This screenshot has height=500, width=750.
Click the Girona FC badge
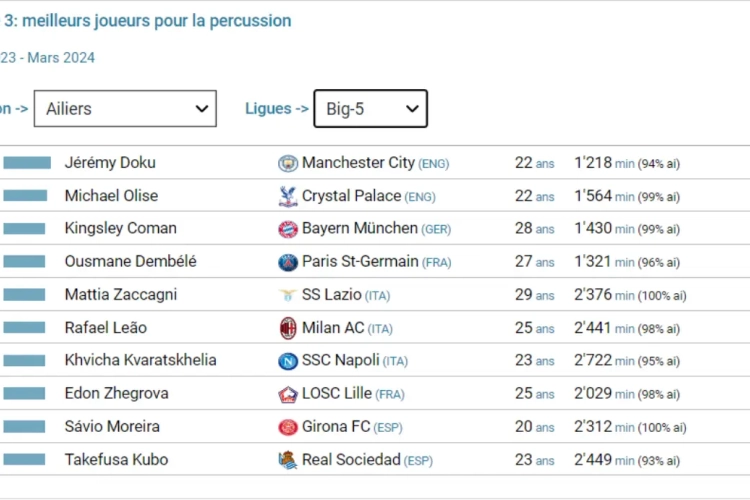288,427
